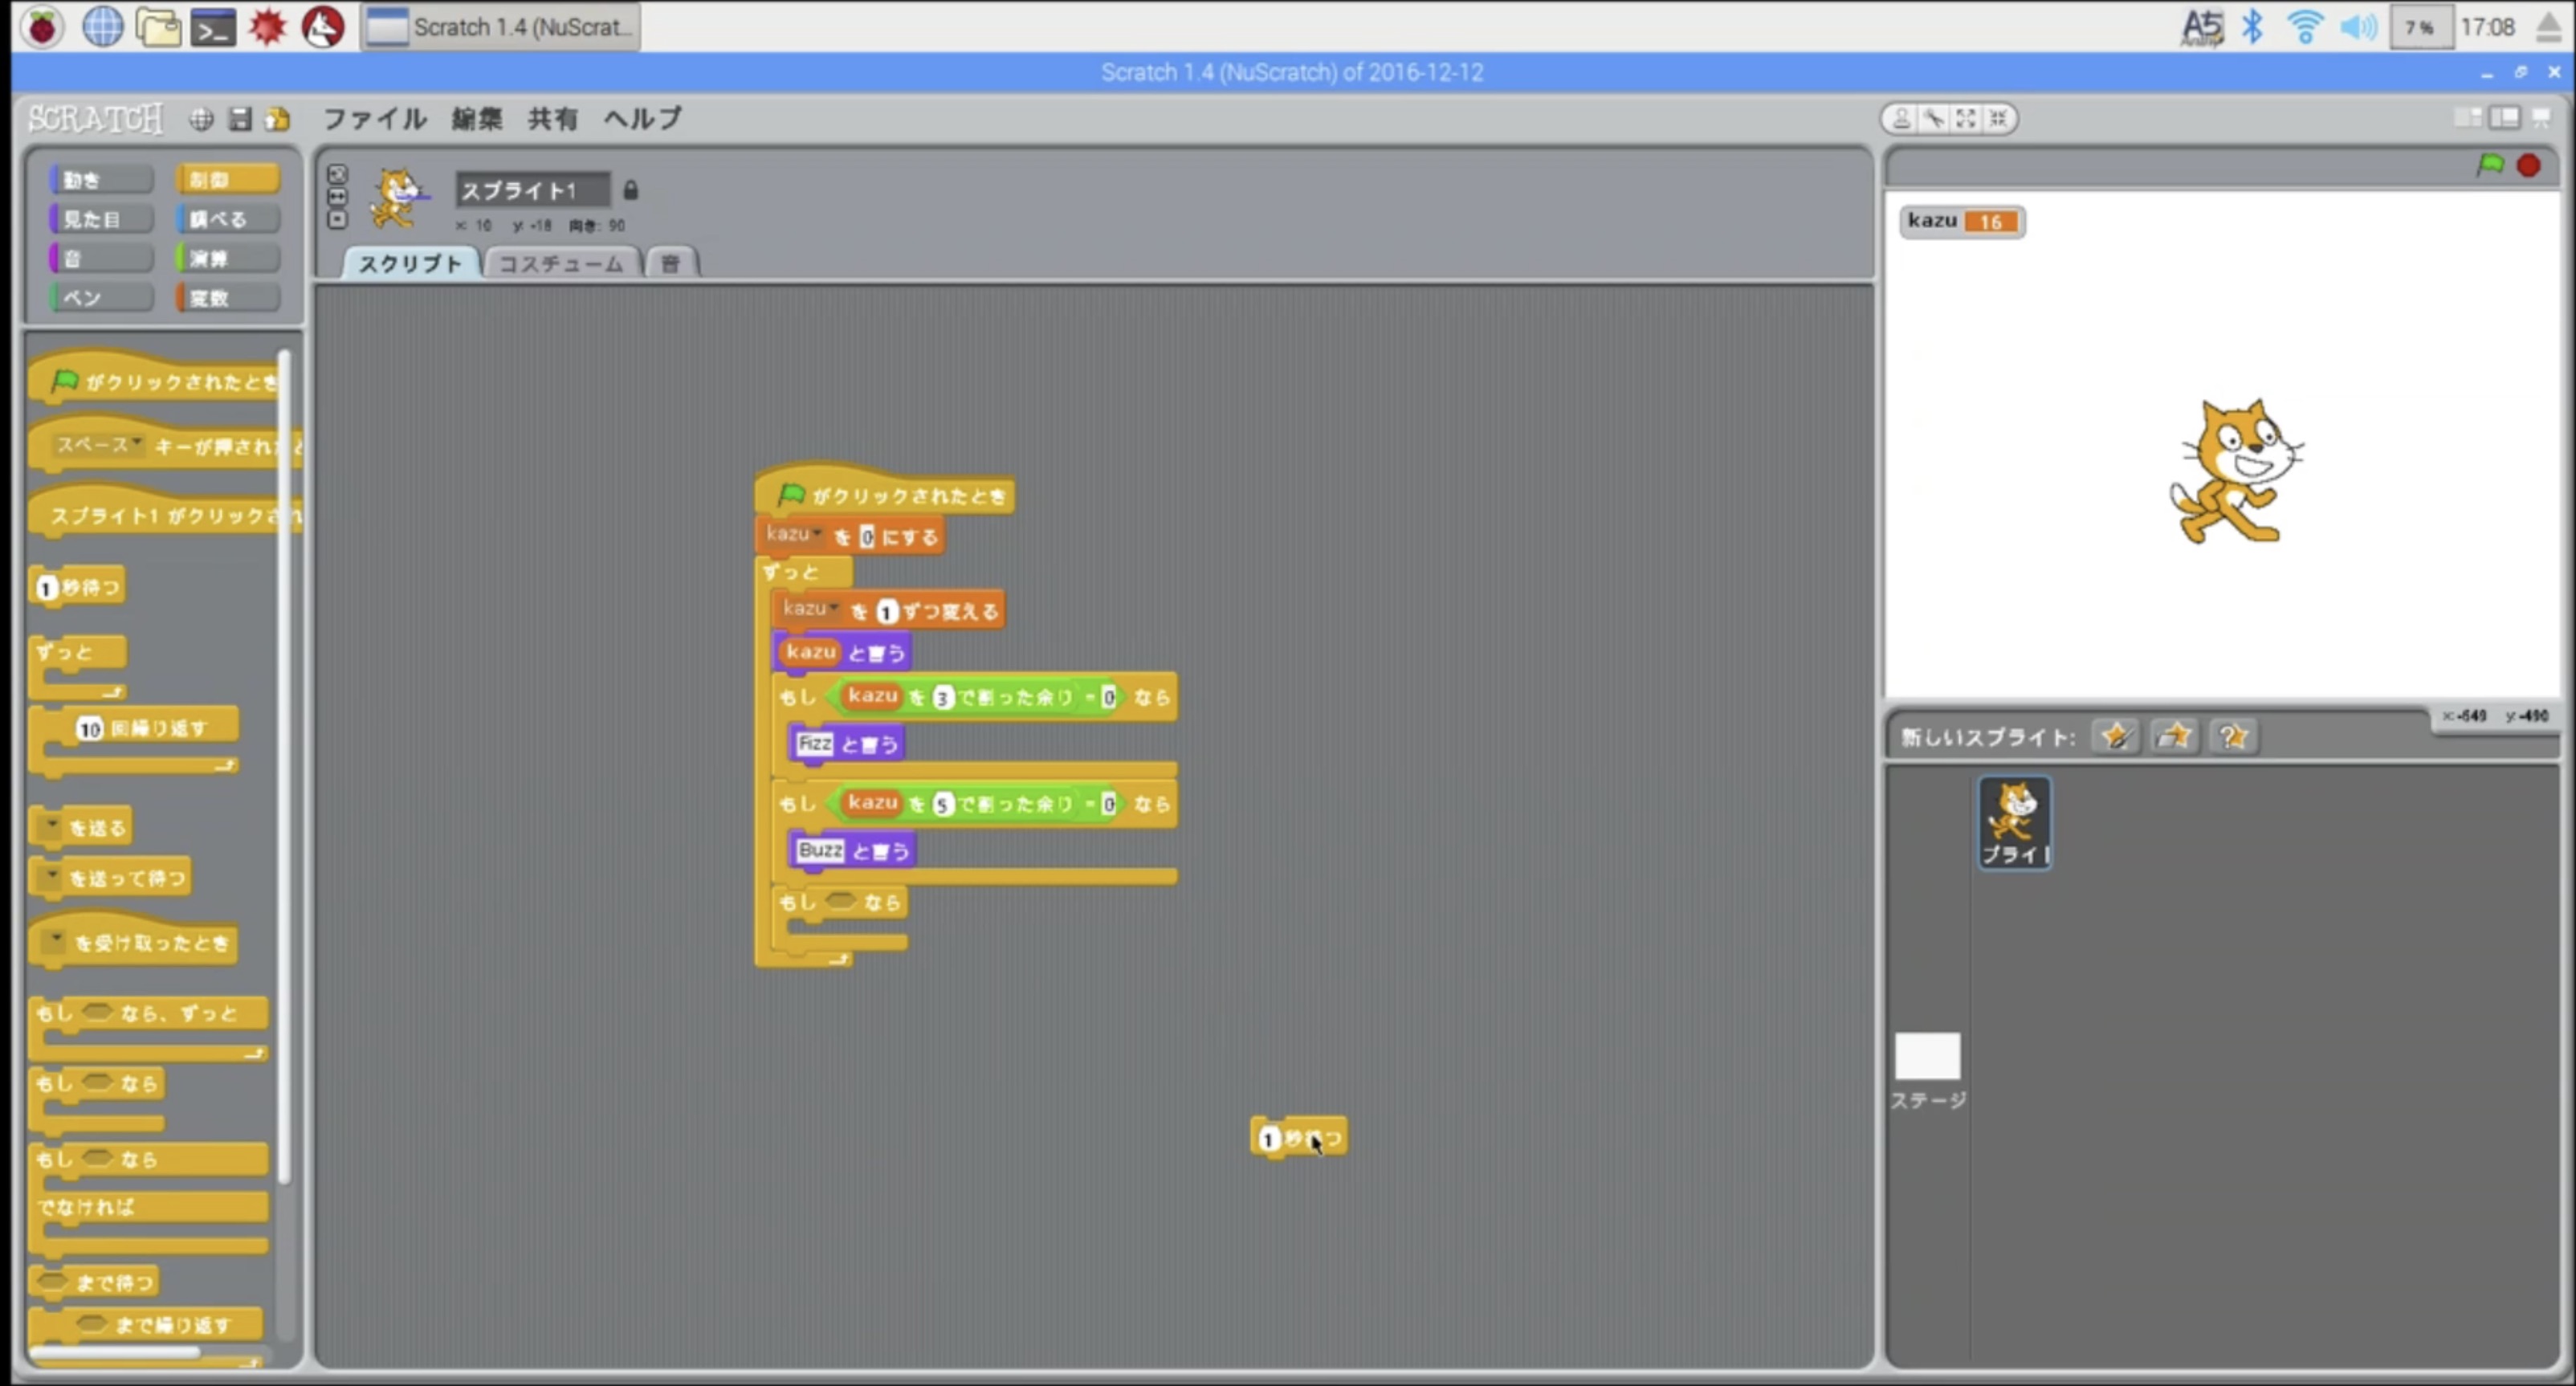
Task: Open message dropdown on 'を受け取ったとき' block
Action: tap(57, 941)
